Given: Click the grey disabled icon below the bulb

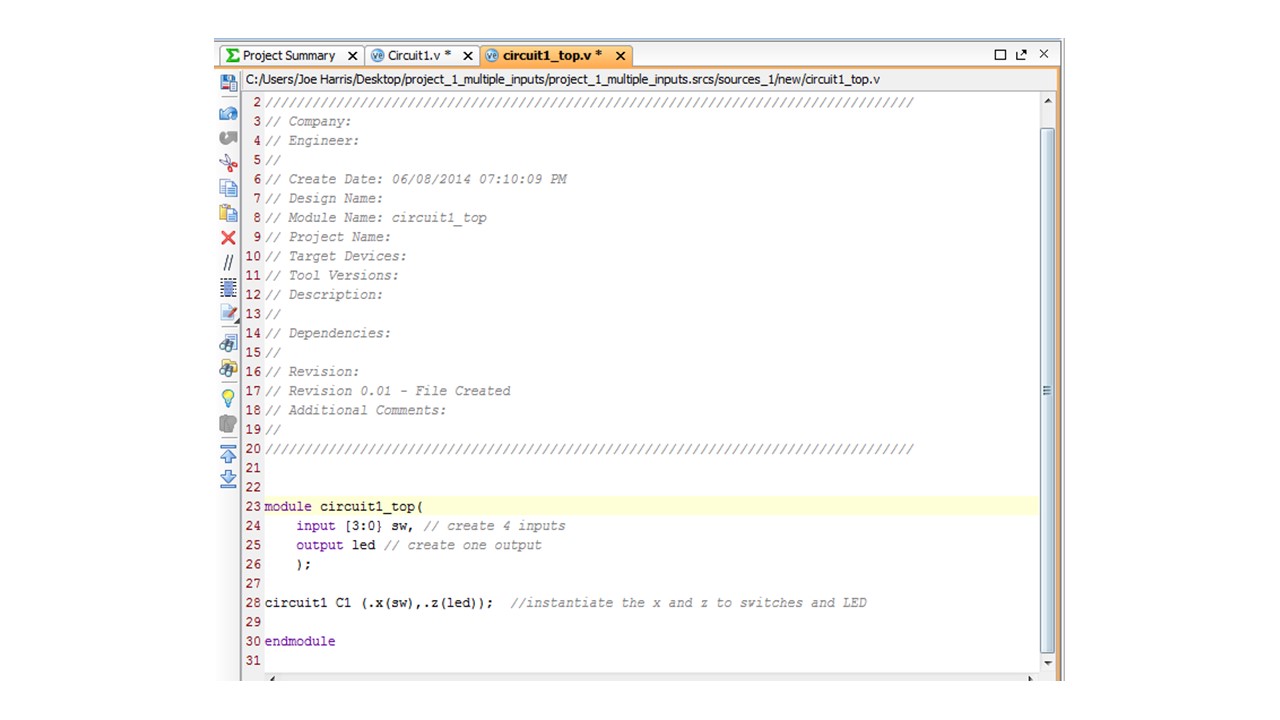Looking at the screenshot, I should tap(228, 423).
